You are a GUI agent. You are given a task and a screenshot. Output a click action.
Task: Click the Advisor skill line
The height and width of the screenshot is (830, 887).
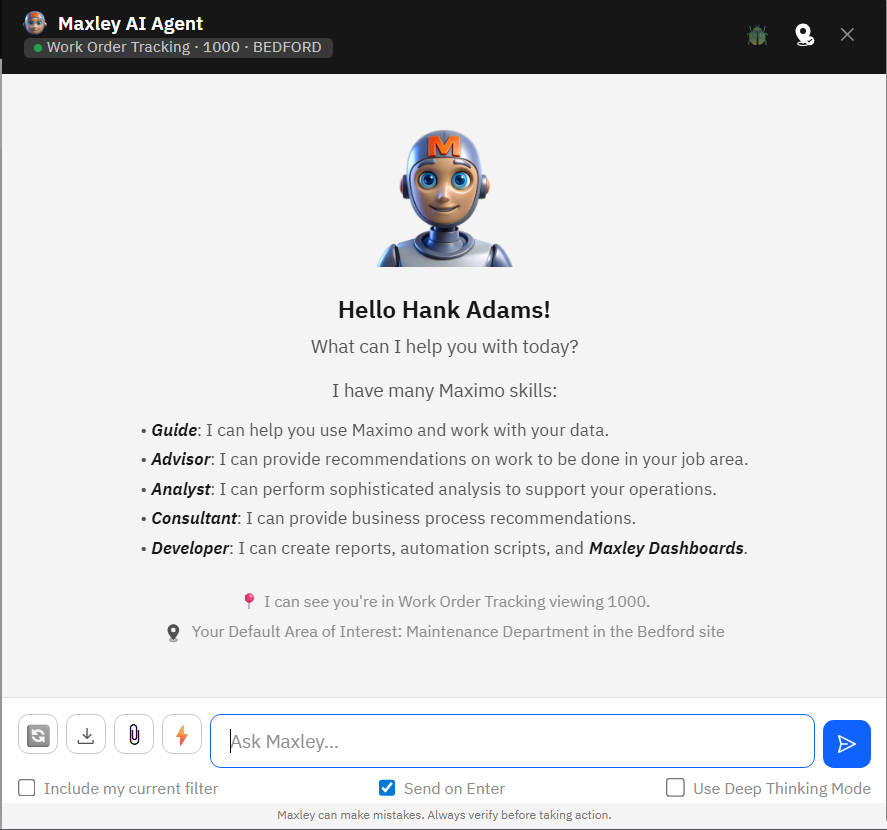pyautogui.click(x=444, y=459)
